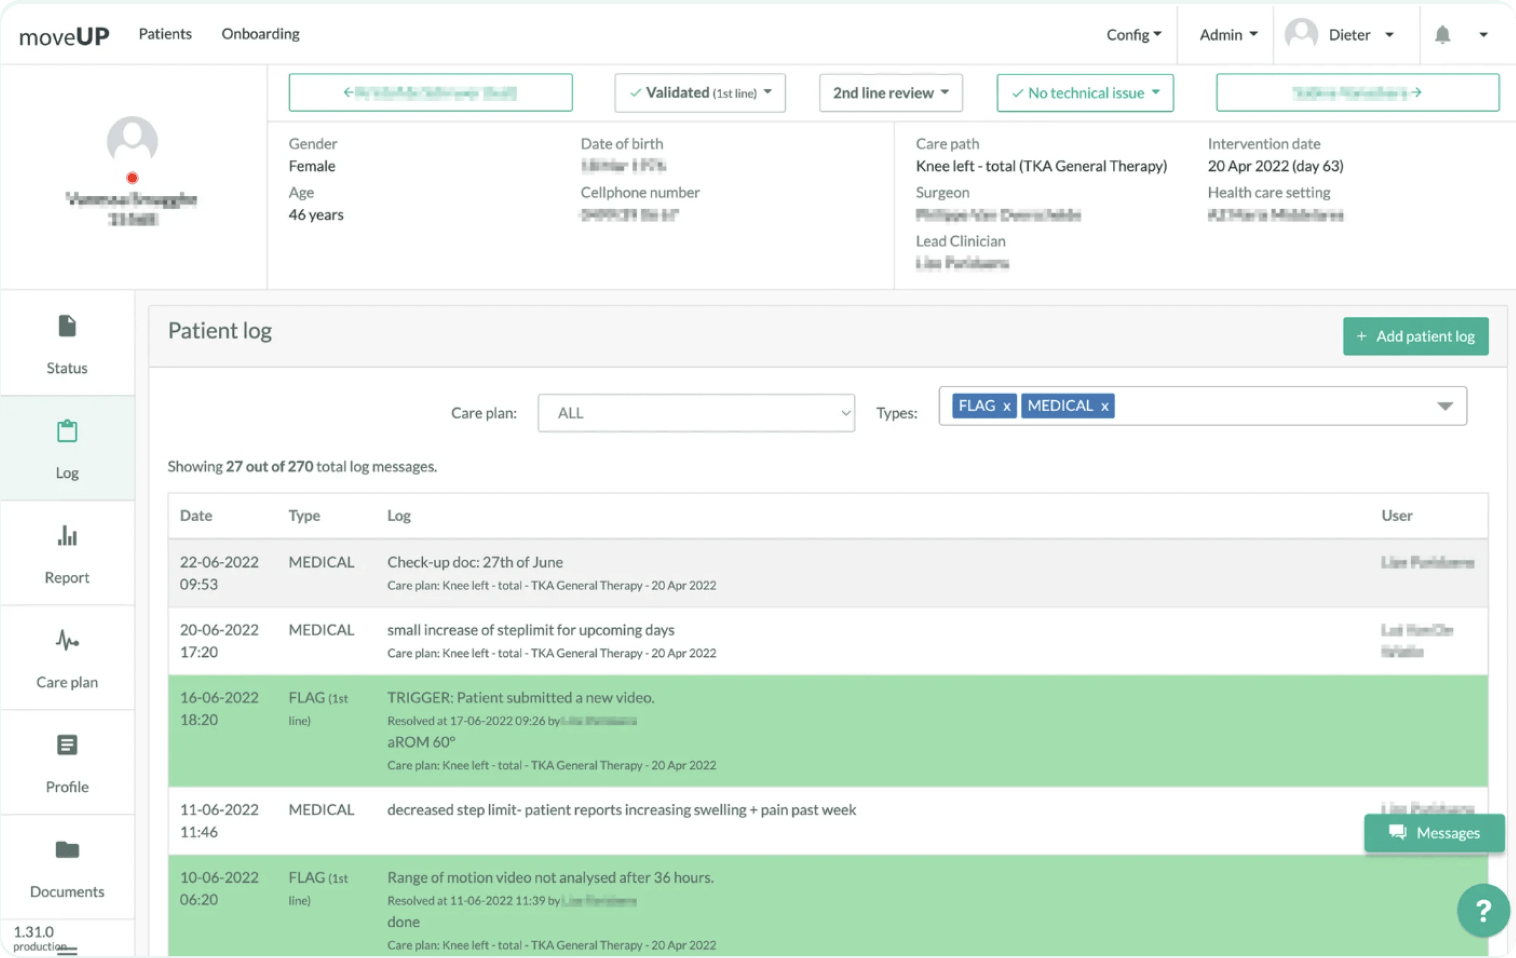
Task: Open the Patients menu item
Action: pyautogui.click(x=165, y=34)
